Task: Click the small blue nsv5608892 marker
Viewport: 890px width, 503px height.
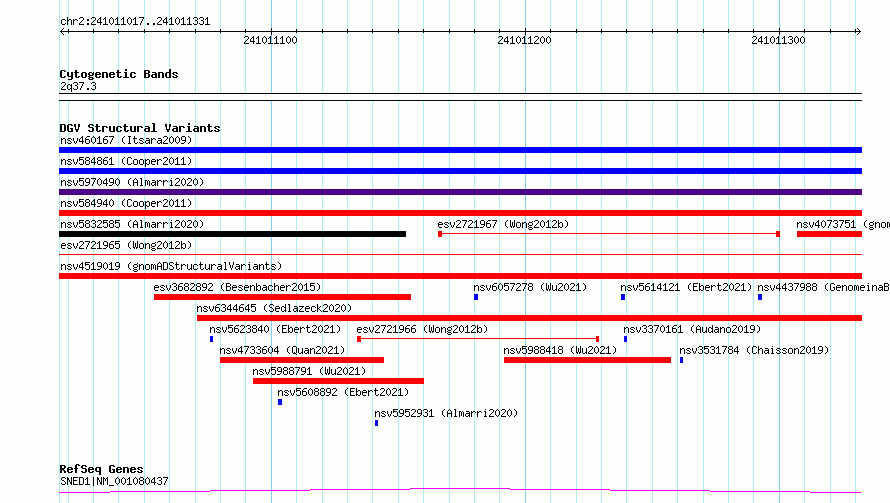Action: 280,402
